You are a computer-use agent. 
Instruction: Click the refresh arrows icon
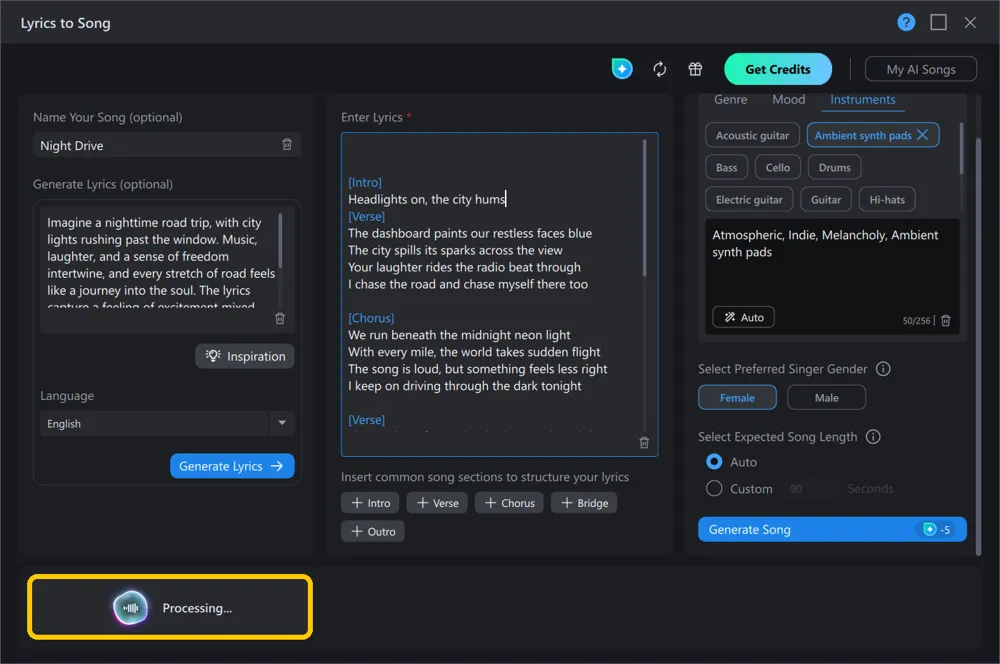coord(659,69)
